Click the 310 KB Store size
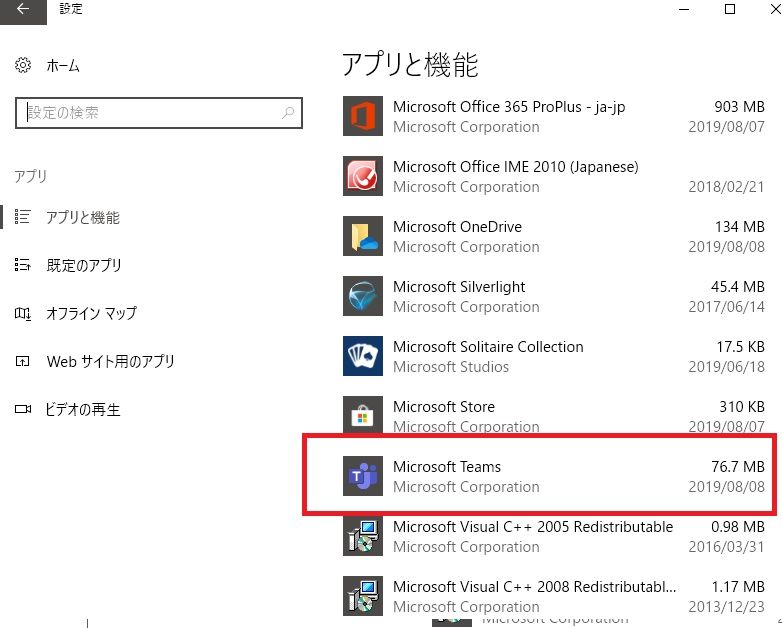The image size is (782, 628). [742, 407]
